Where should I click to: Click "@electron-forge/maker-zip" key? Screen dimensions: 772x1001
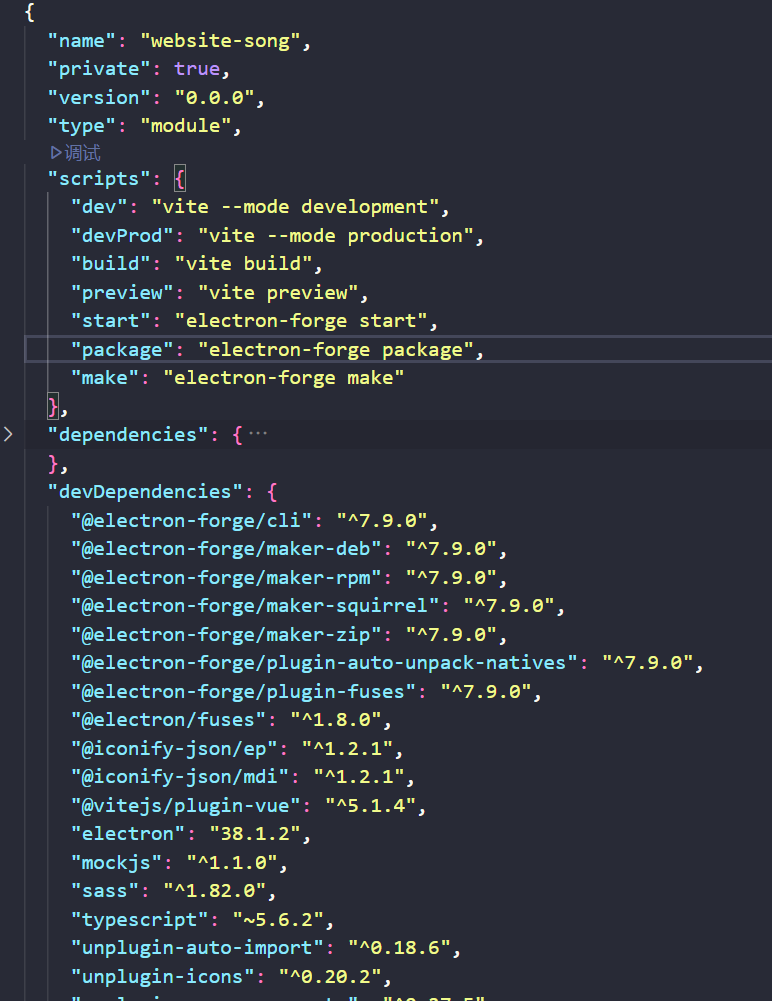click(x=227, y=635)
